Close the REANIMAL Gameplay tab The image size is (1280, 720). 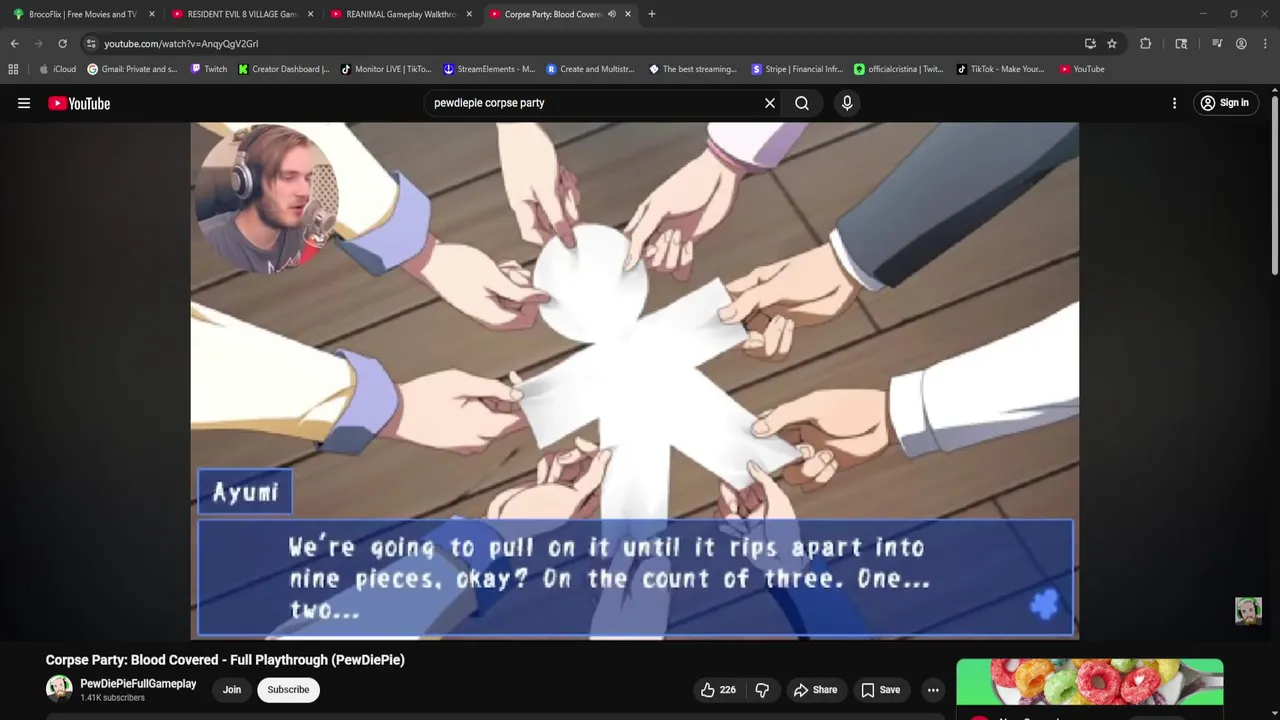click(469, 14)
